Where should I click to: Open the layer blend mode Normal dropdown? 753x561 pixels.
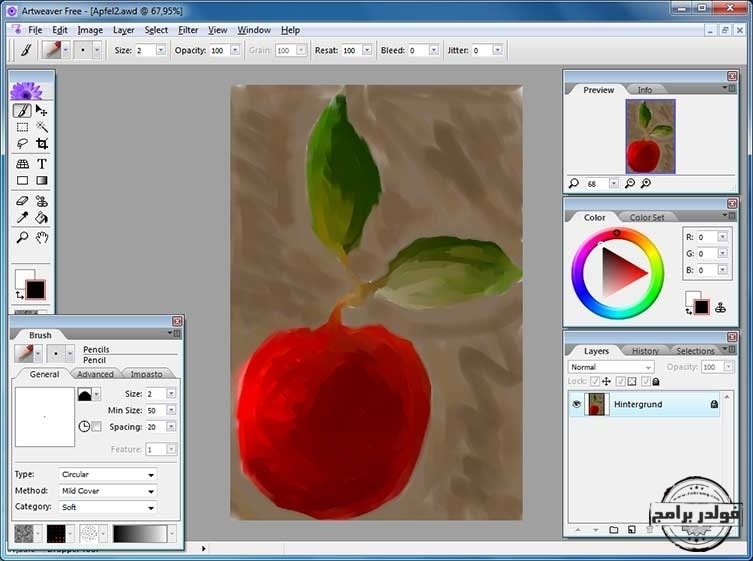[611, 367]
